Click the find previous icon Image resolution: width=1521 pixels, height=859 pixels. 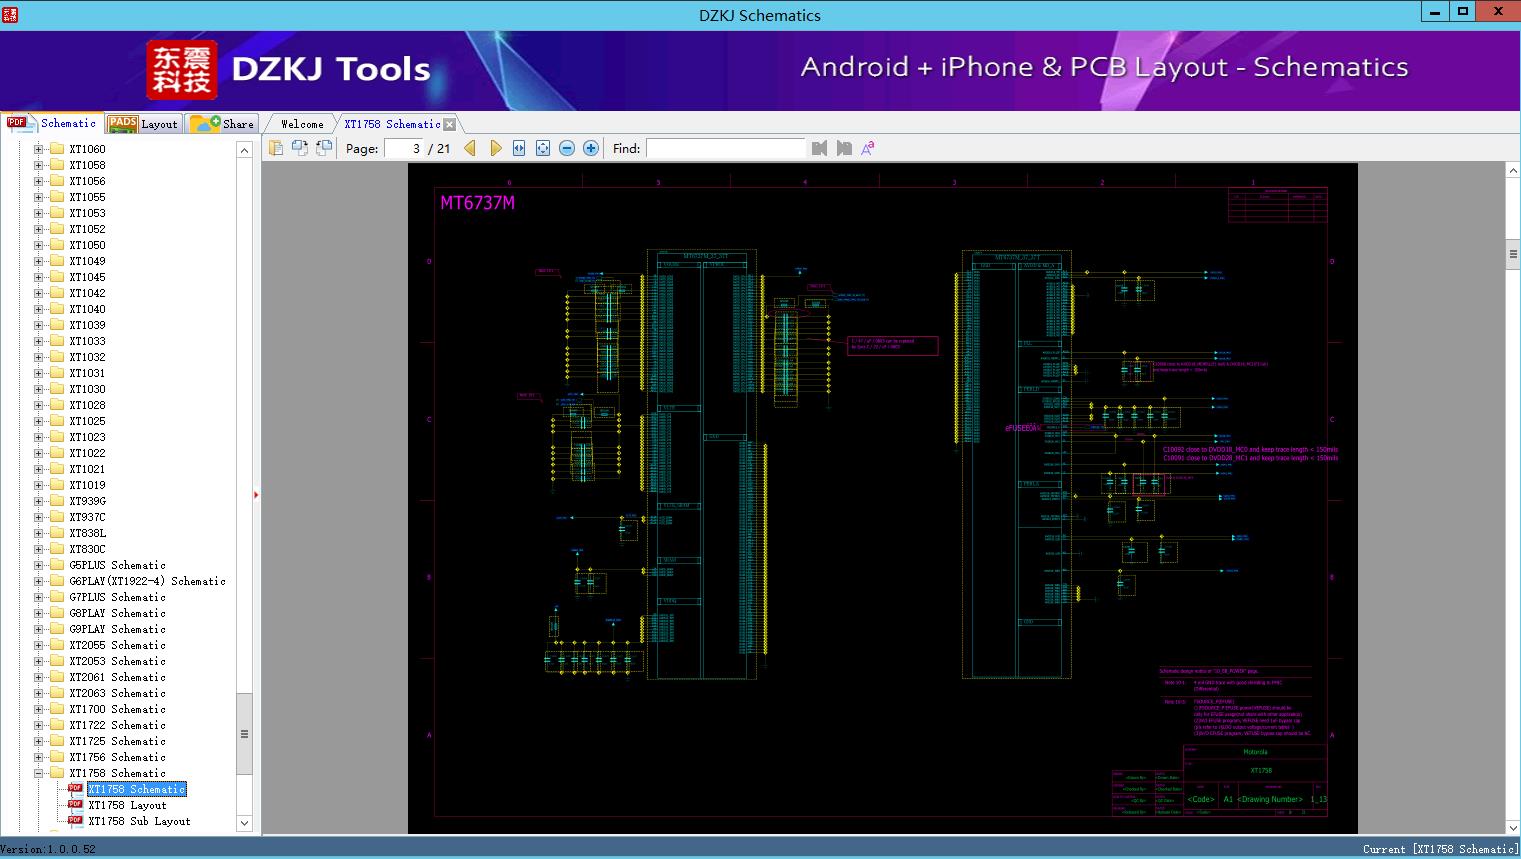coord(820,148)
